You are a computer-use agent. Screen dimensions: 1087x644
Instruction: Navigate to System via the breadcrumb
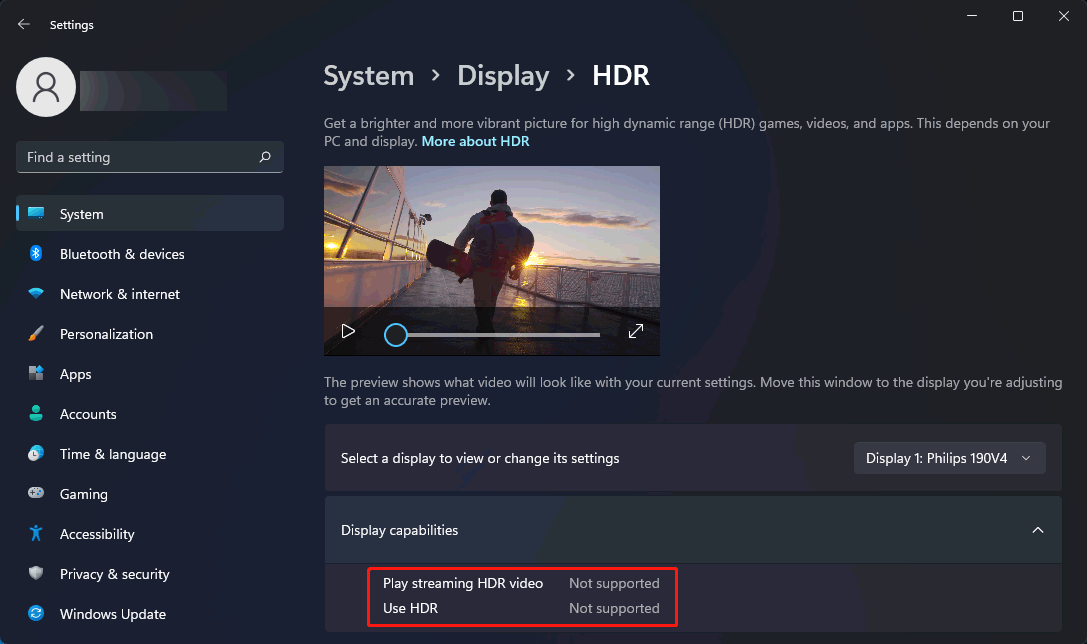pyautogui.click(x=368, y=75)
